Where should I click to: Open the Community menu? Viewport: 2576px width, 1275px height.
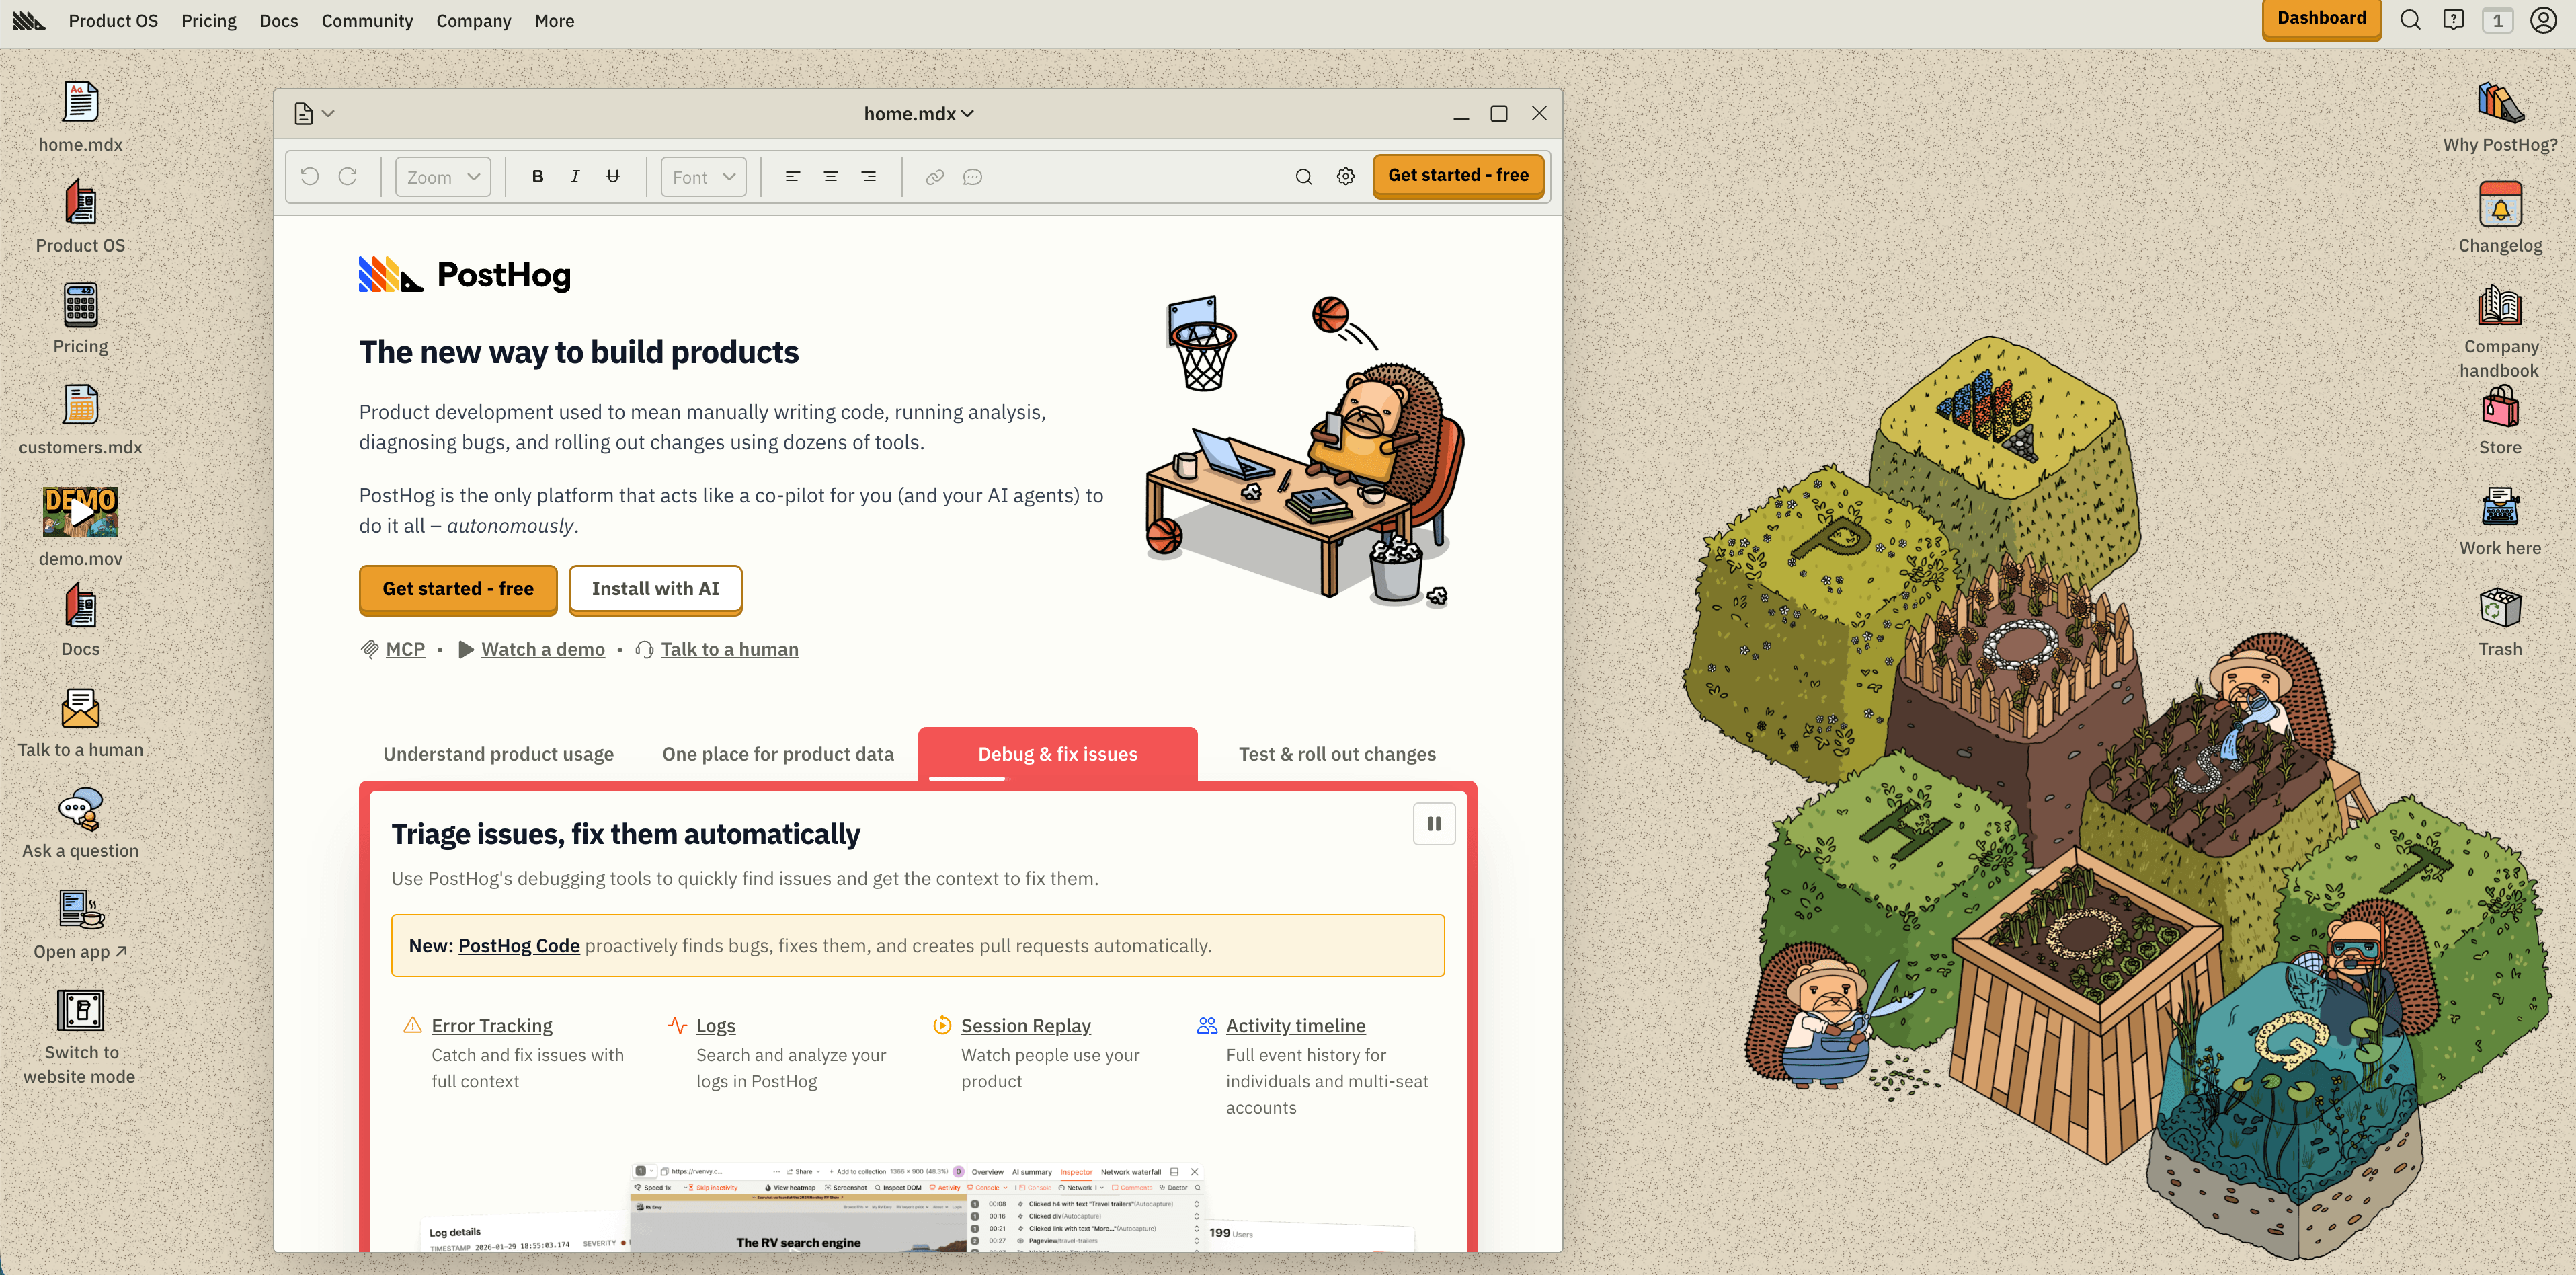[x=367, y=20]
